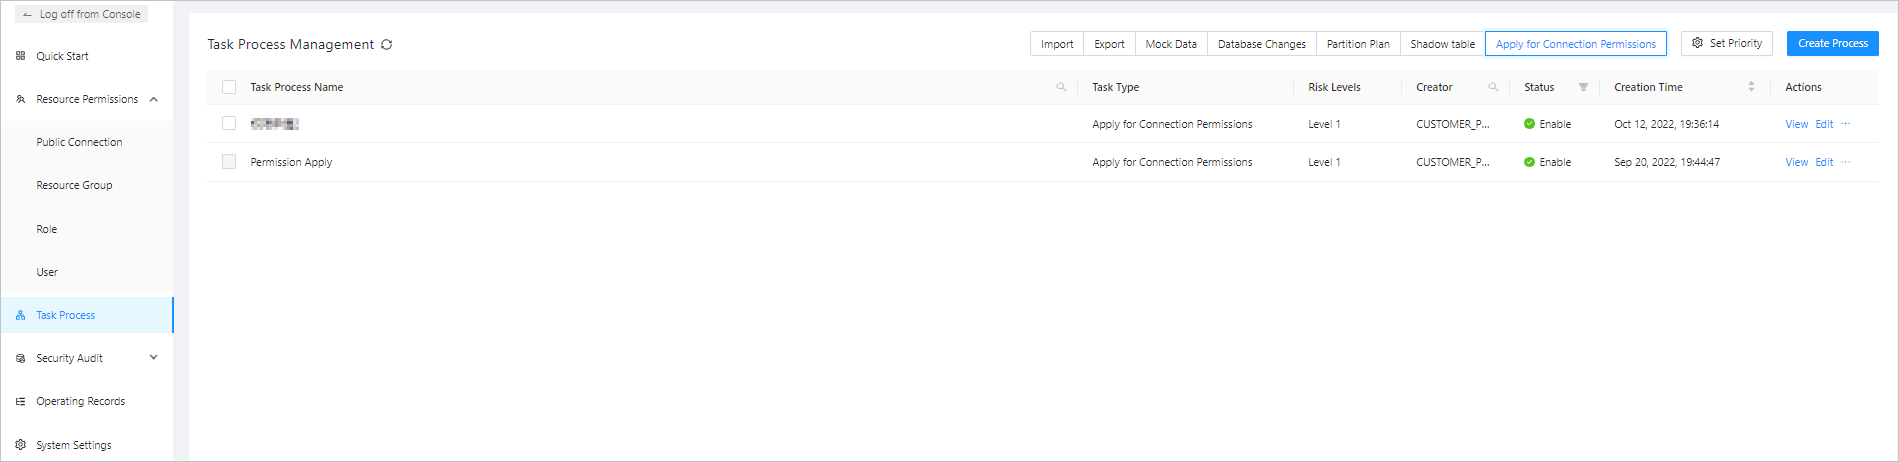Viewport: 1899px width, 462px height.
Task: Switch to the Shadow table tab
Action: pyautogui.click(x=1442, y=44)
